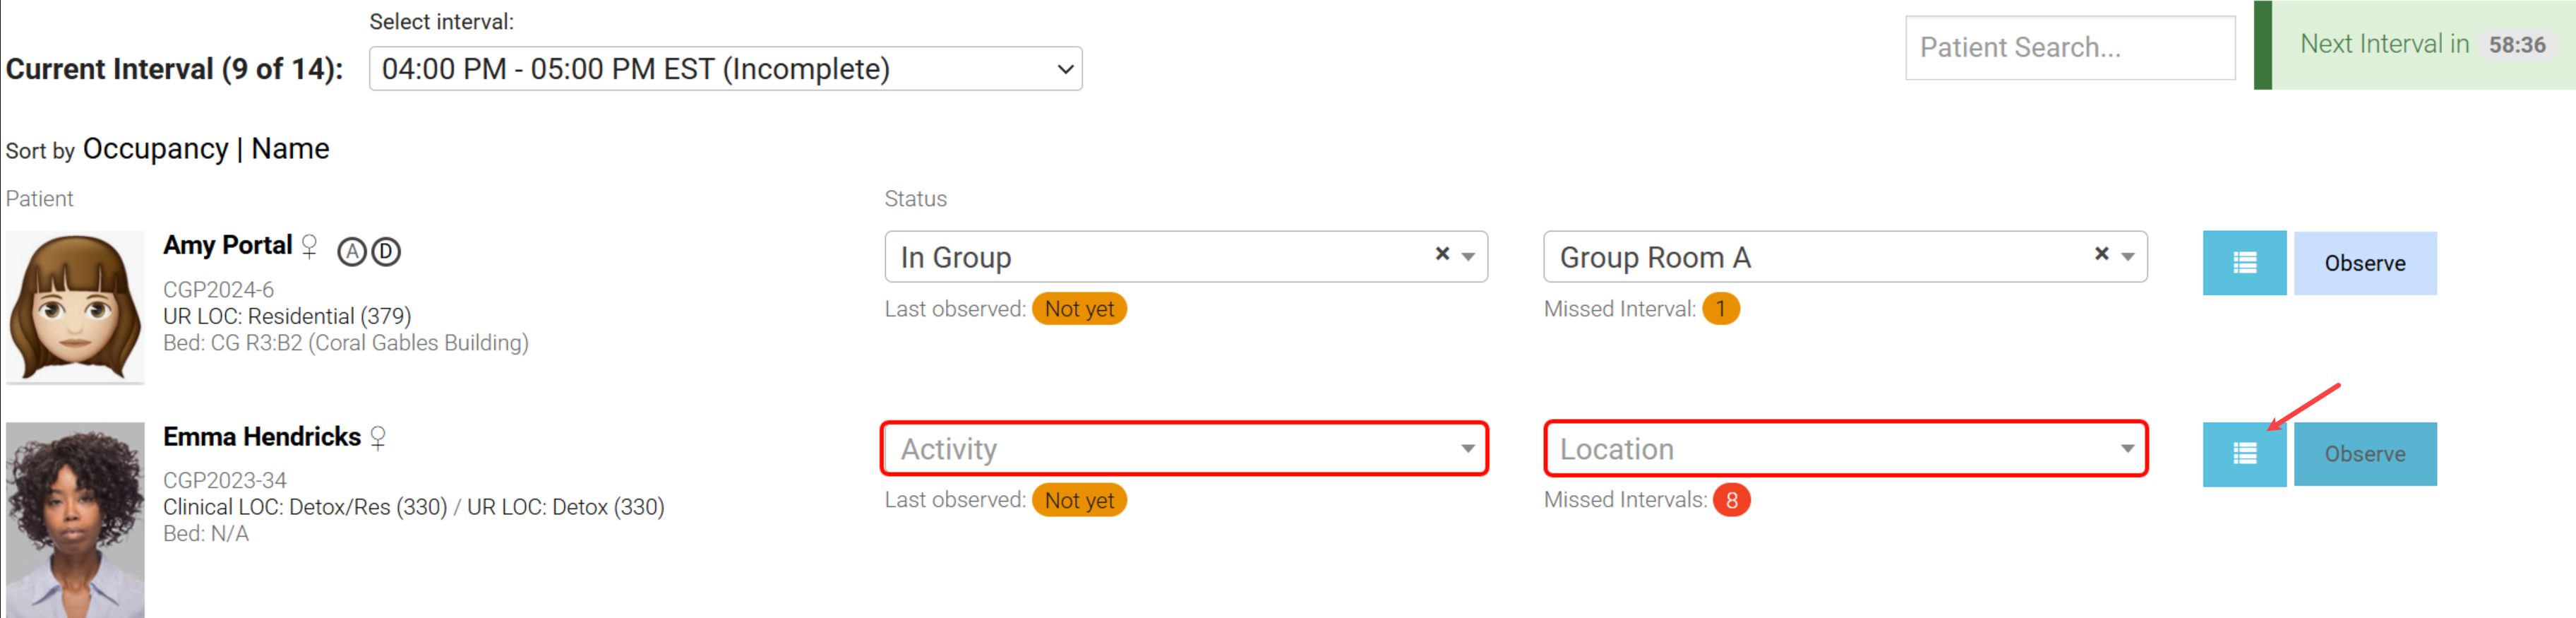Sort patients by Name

[290, 149]
